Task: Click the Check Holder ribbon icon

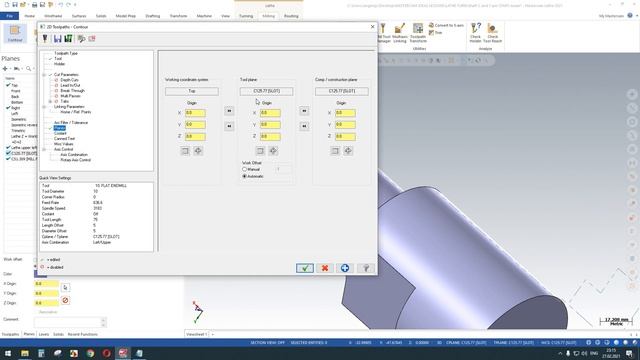Action: point(476,33)
